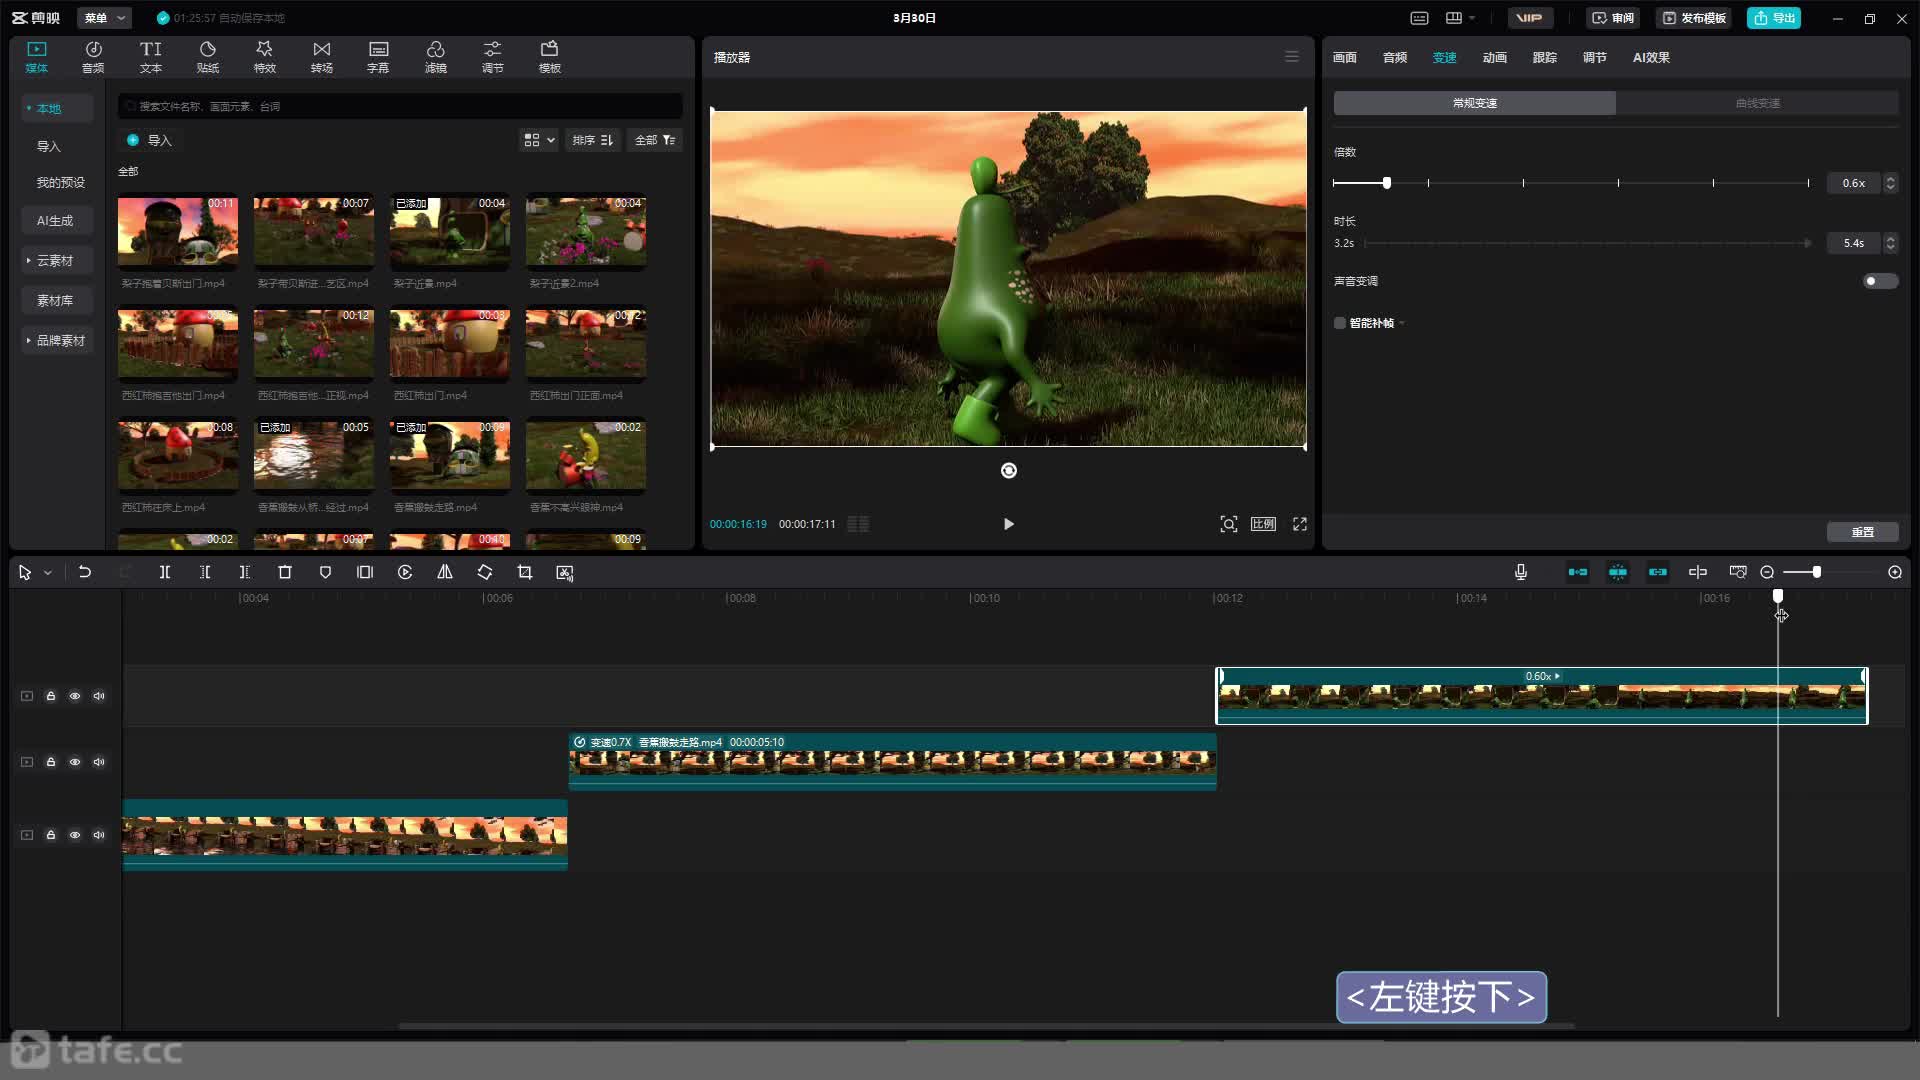This screenshot has width=1920, height=1080.
Task: Open the 转场 transitions panel
Action: 322,57
